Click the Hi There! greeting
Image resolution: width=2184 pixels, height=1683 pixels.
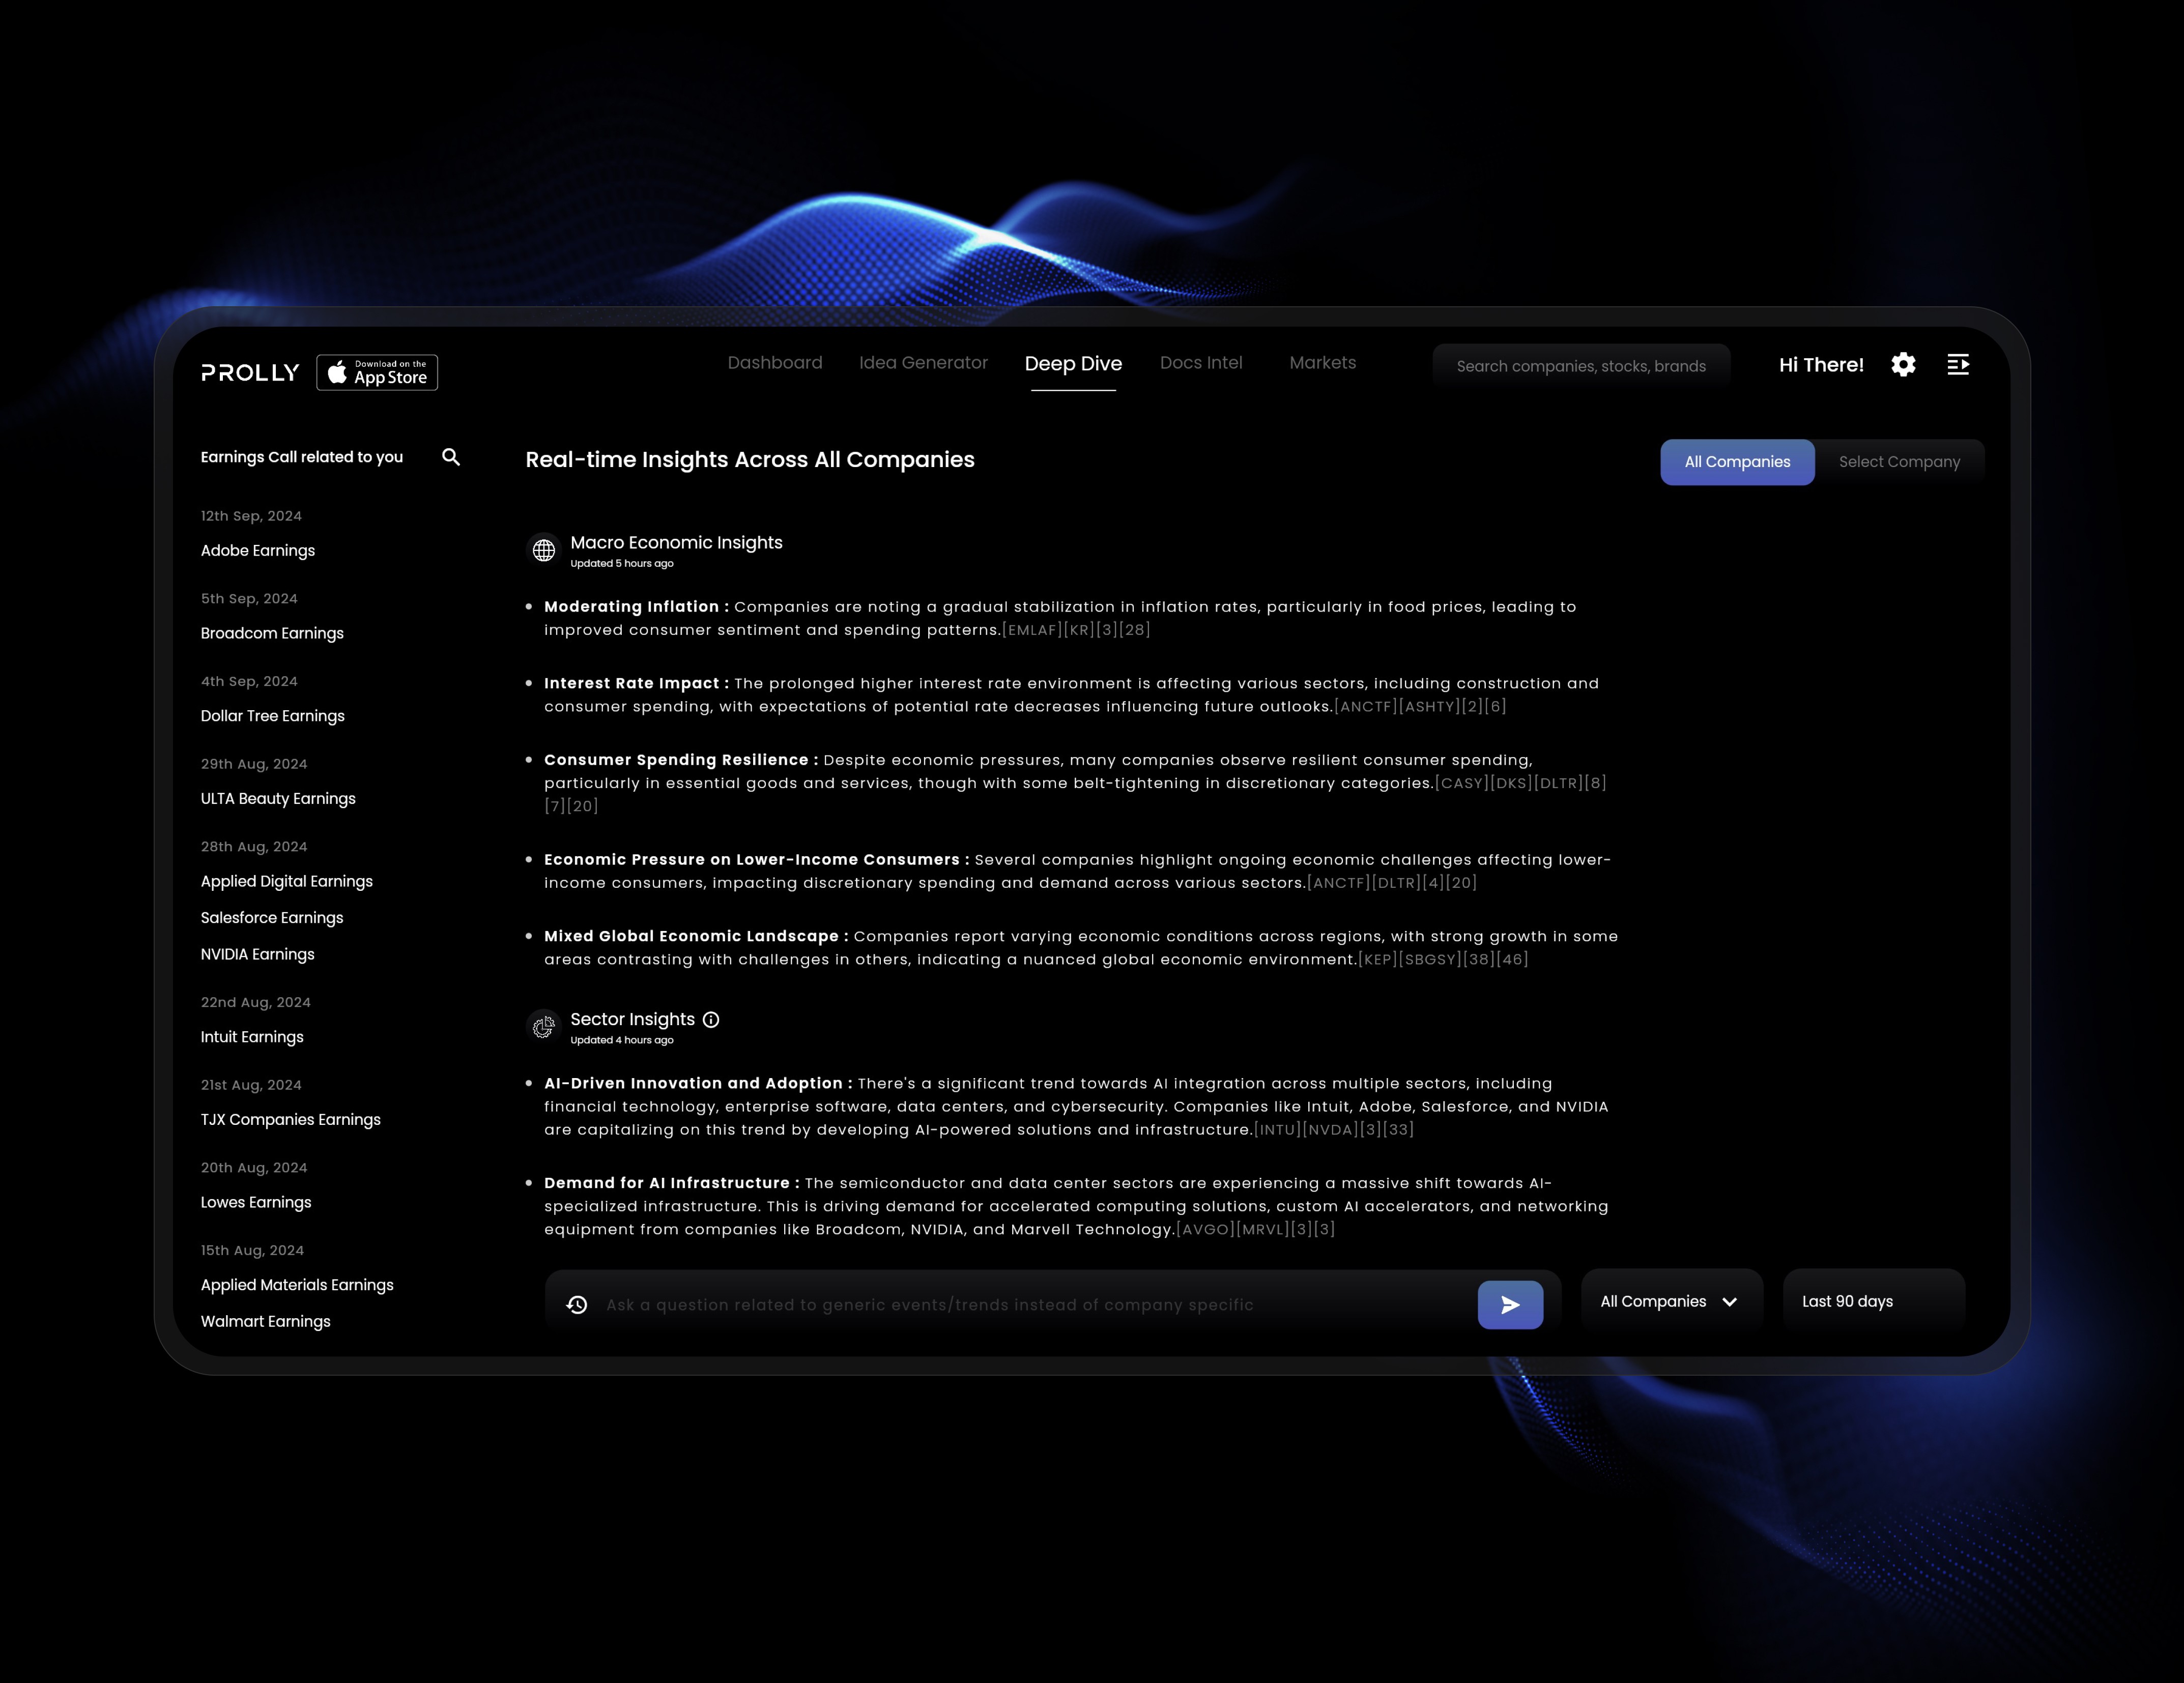[x=1821, y=365]
